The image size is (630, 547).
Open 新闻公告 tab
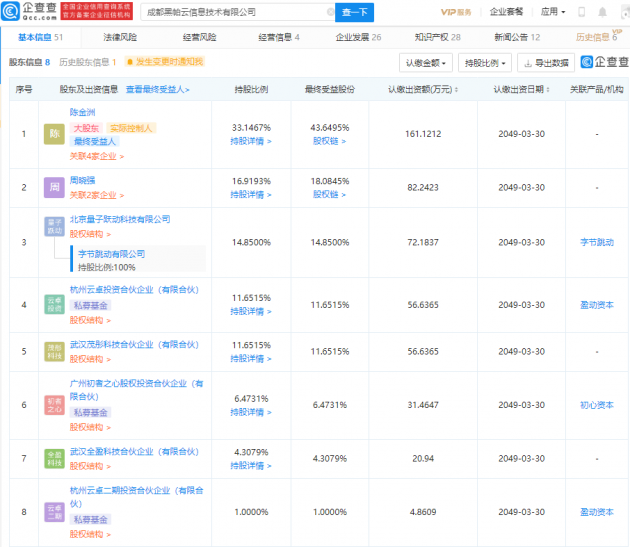pyautogui.click(x=517, y=37)
